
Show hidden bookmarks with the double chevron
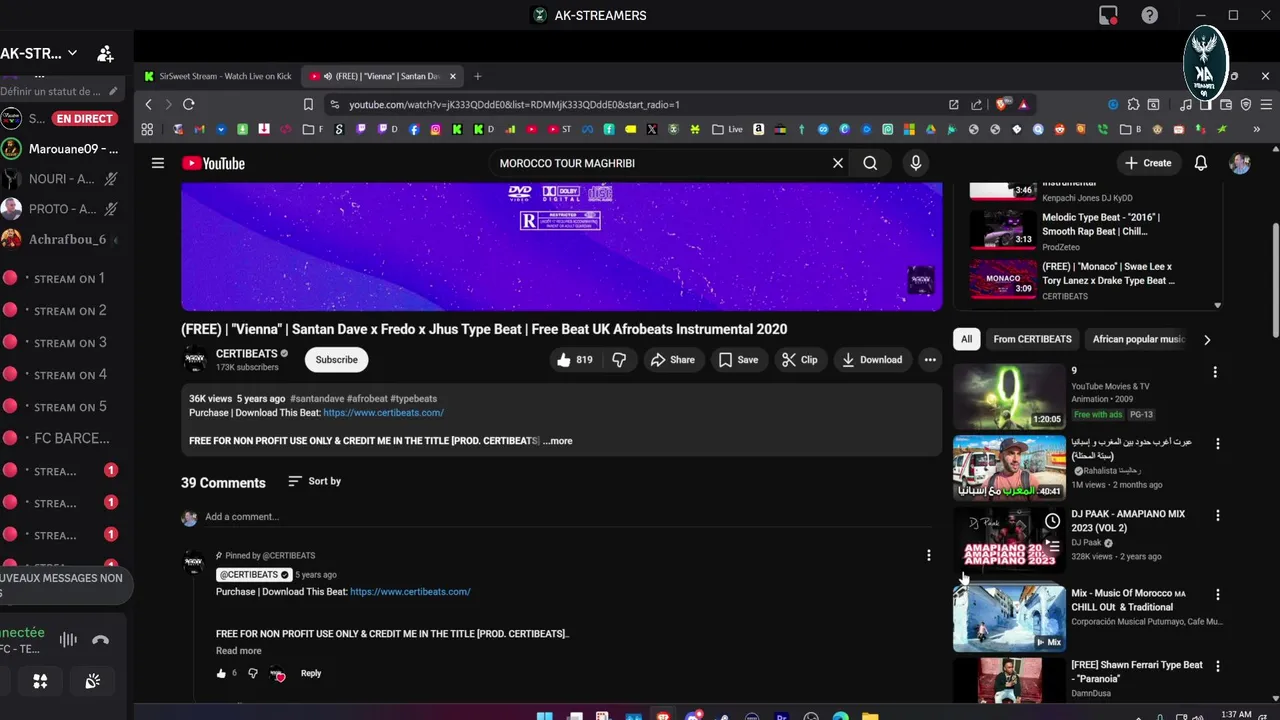[x=1257, y=129]
